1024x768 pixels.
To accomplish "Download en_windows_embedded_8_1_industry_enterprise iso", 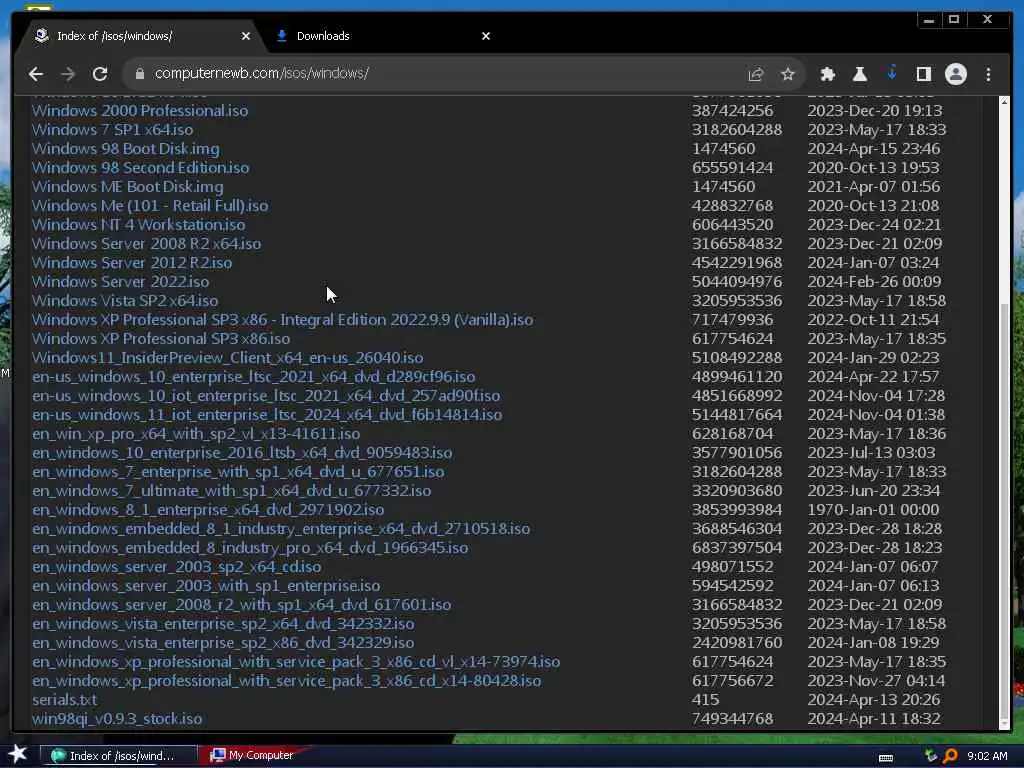I will (x=281, y=528).
